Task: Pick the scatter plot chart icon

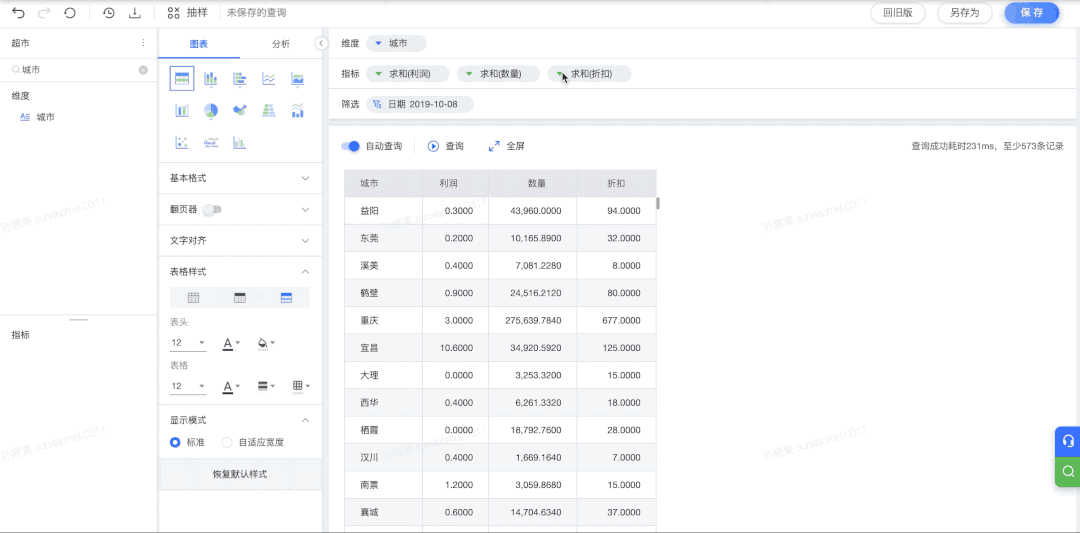Action: point(182,143)
